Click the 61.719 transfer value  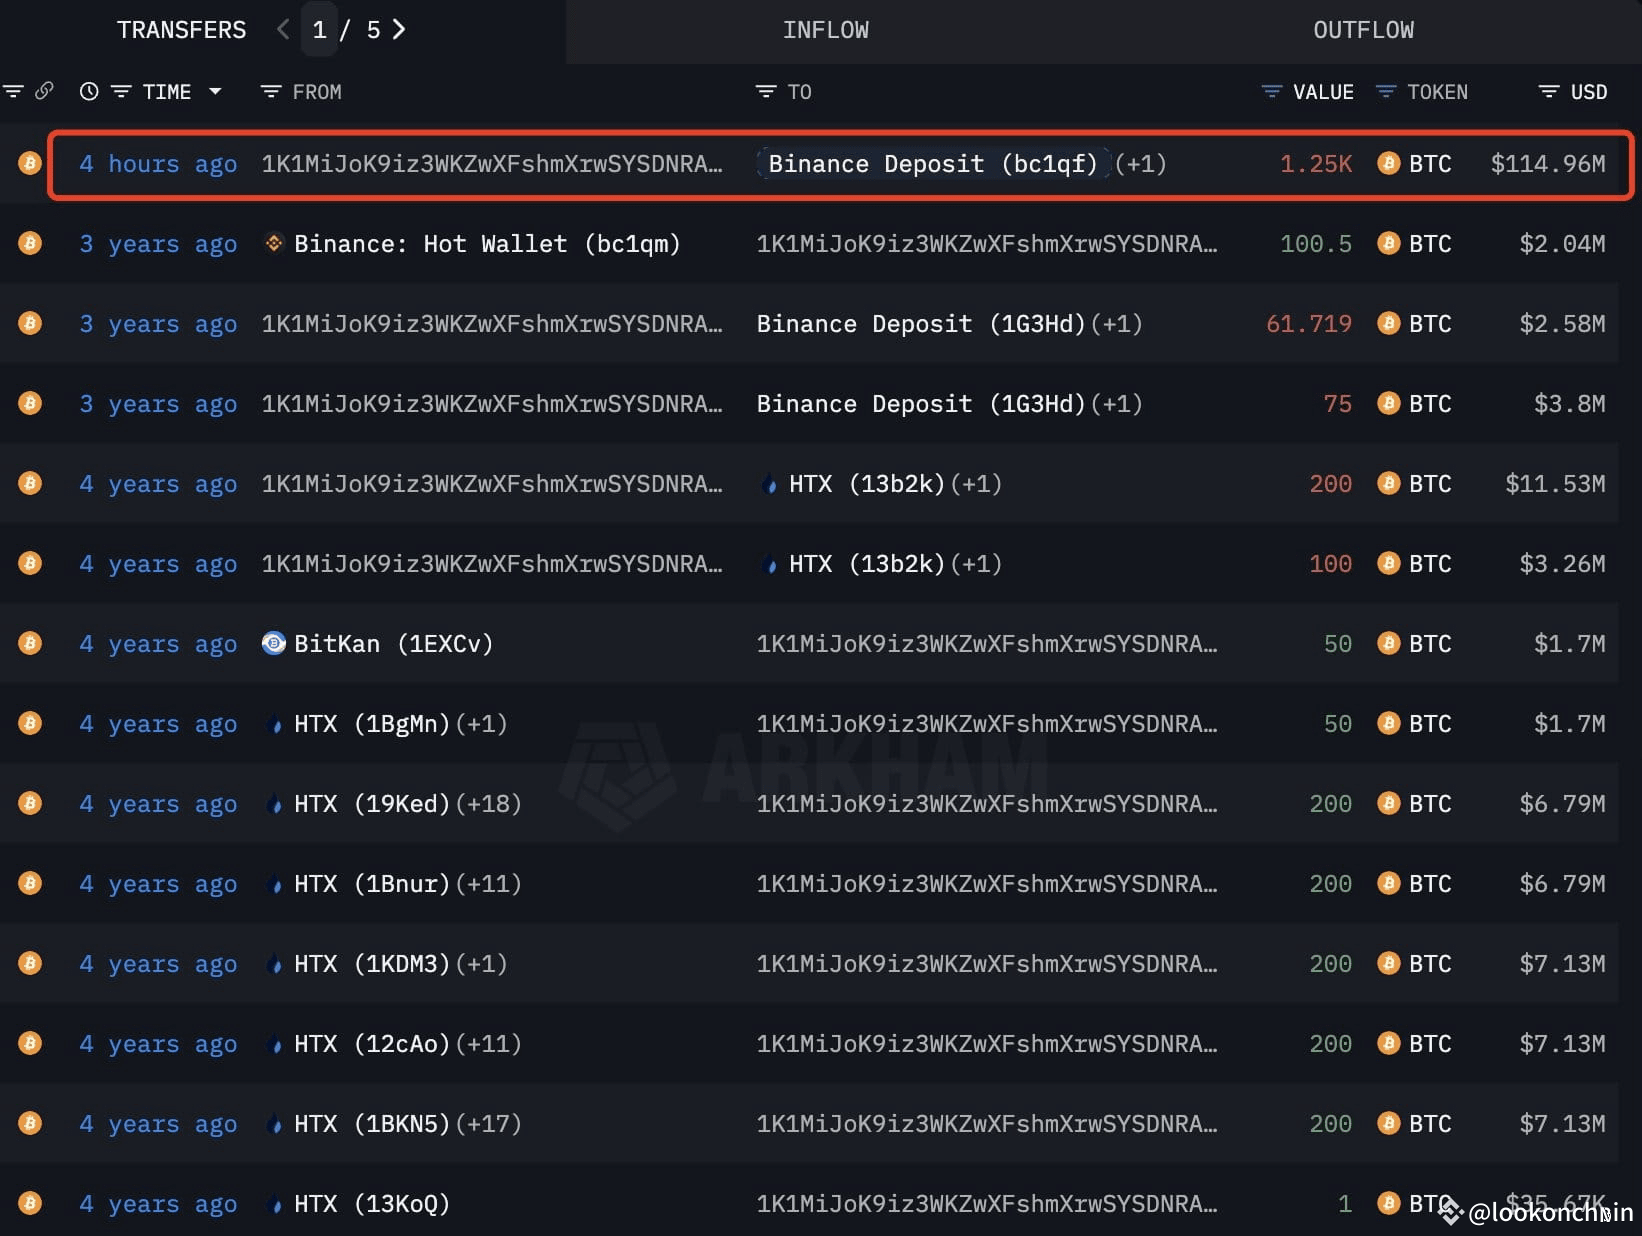[1309, 324]
